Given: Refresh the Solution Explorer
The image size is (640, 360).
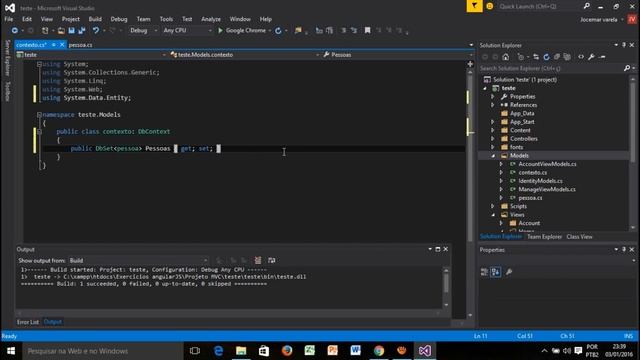Looking at the screenshot, I should point(546,57).
